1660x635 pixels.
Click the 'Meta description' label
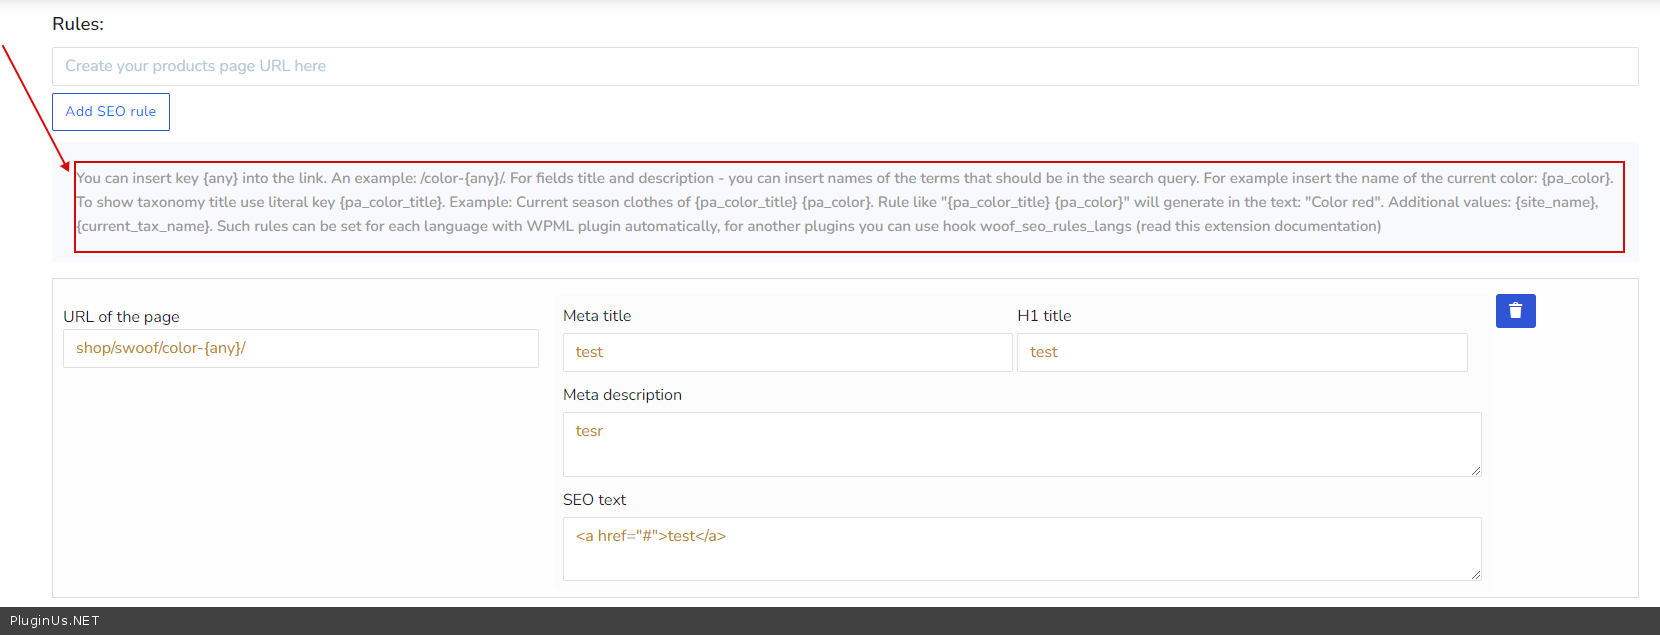pos(622,395)
